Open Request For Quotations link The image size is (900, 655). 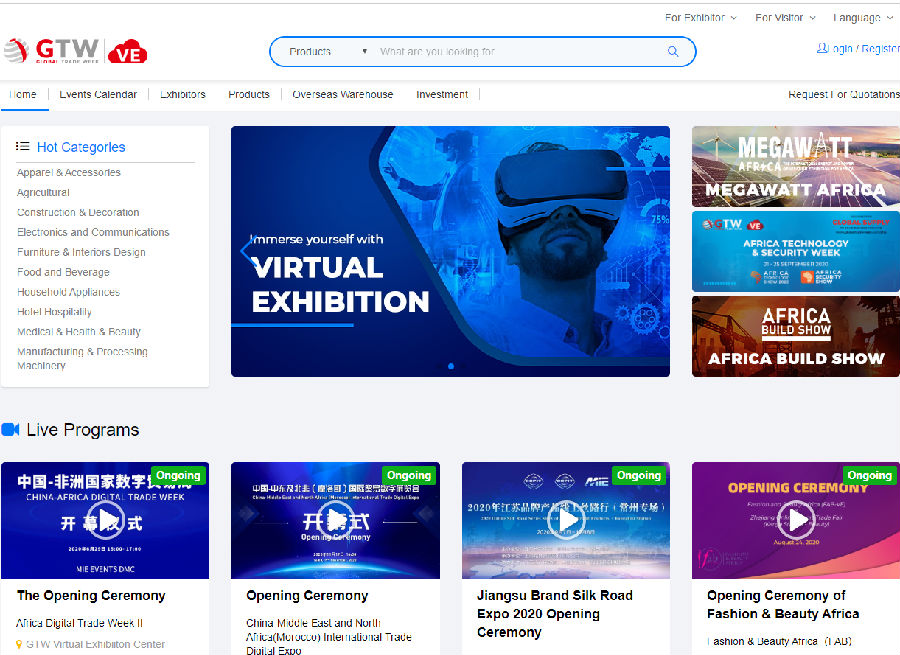coord(843,95)
